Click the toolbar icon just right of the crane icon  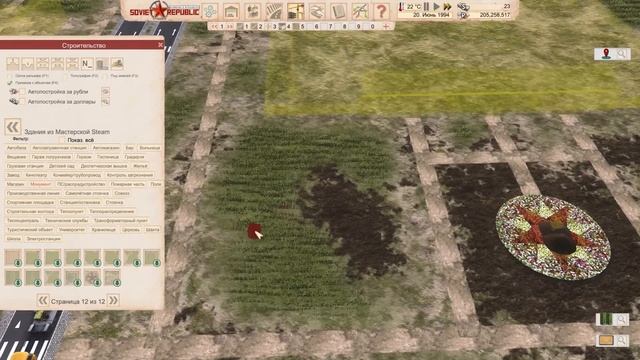(x=317, y=11)
